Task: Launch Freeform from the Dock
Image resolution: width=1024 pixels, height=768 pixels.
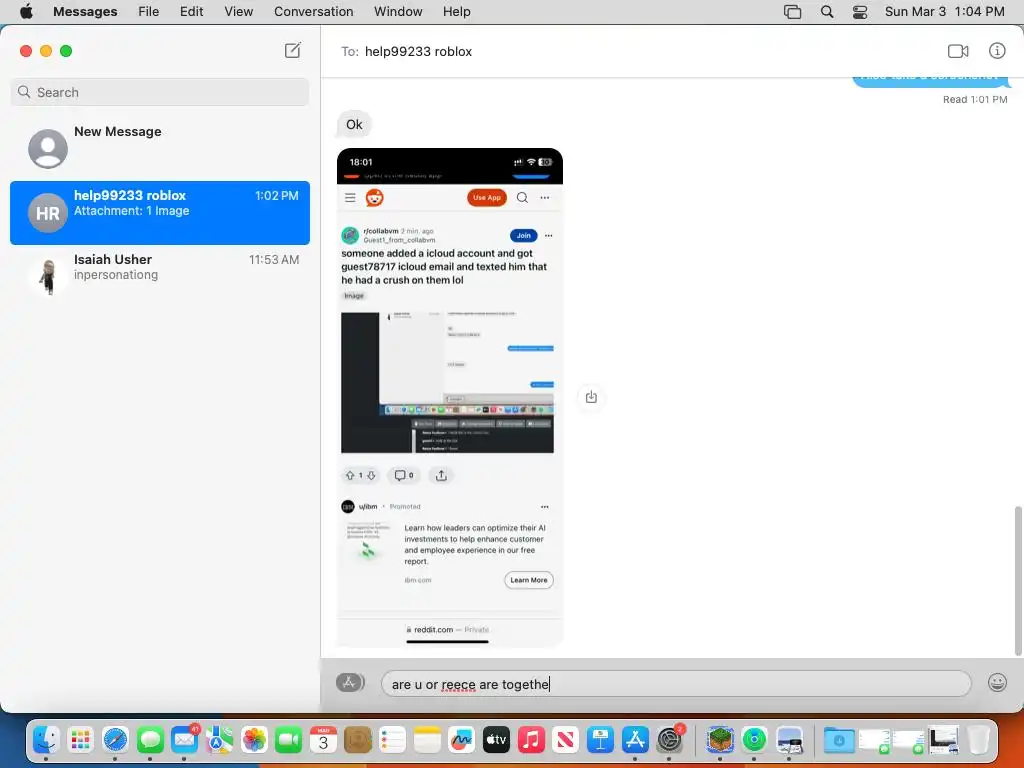Action: 462,739
